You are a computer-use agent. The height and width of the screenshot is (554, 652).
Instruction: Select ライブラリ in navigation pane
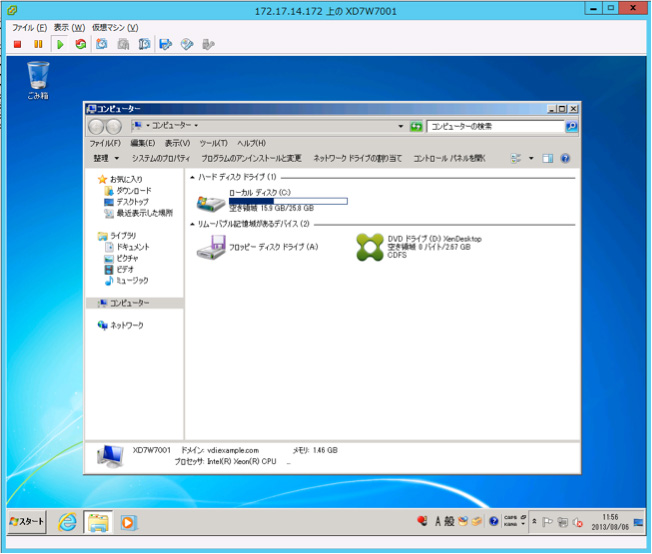117,235
